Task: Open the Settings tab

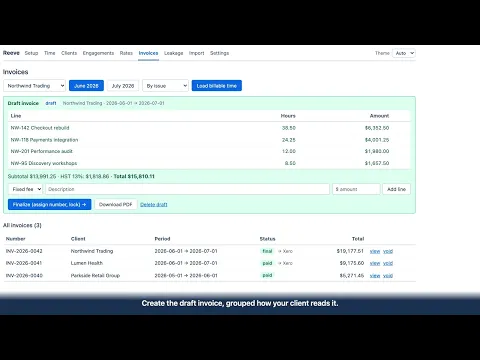Action: pyautogui.click(x=219, y=53)
